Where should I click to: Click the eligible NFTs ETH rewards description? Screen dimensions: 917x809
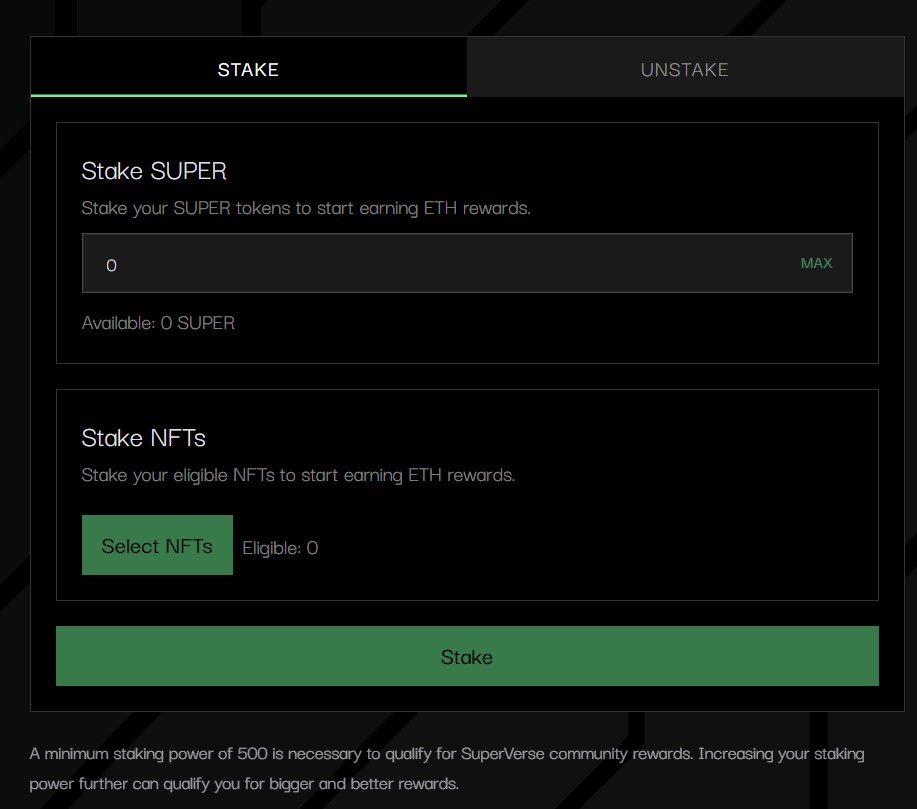click(x=298, y=475)
